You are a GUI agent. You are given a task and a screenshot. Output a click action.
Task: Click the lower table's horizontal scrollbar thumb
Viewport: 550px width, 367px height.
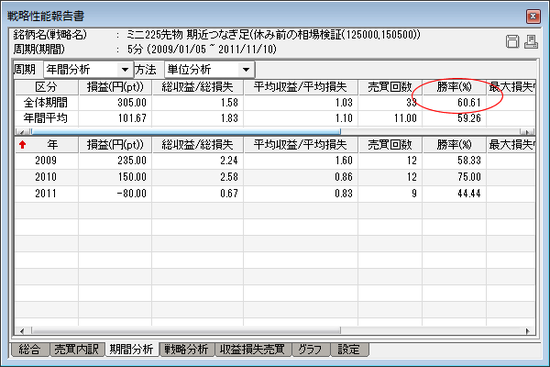point(186,330)
